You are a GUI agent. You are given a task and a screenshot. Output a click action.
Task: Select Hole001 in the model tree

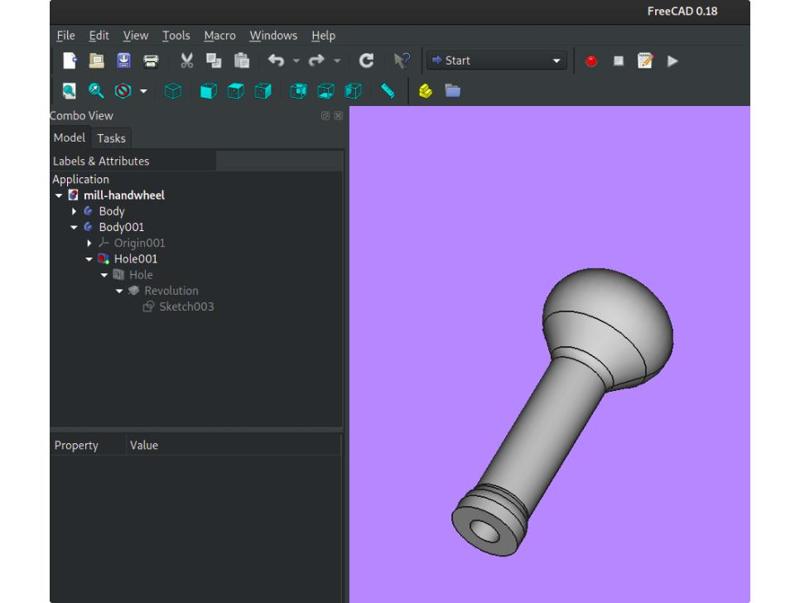pos(135,259)
